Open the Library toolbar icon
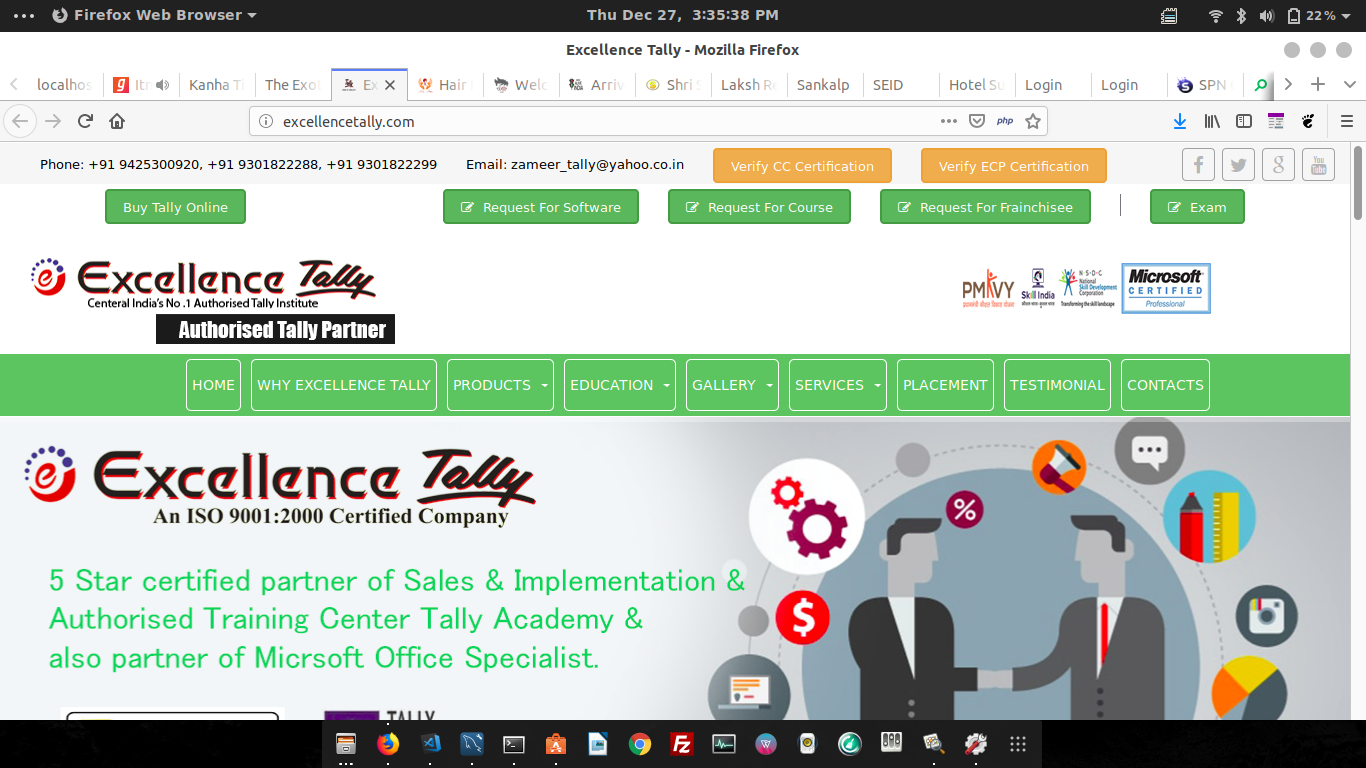 [1212, 121]
